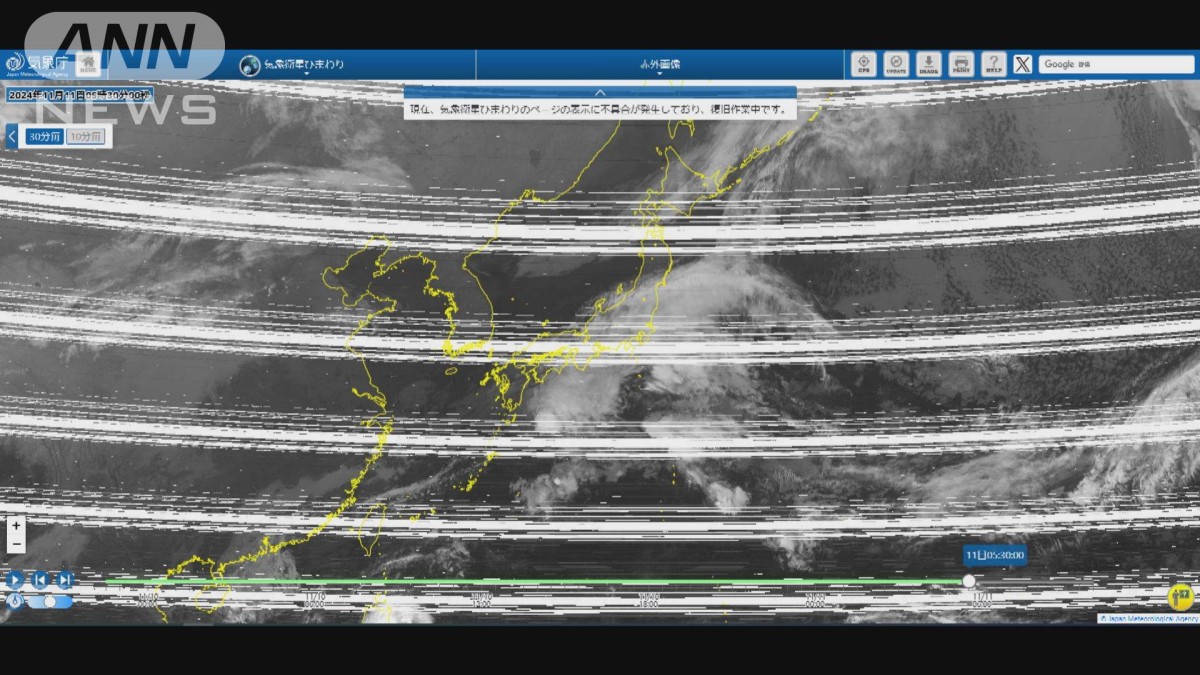This screenshot has width=1200, height=675.
Task: Switch playback speed using the toggle switch
Action: pyautogui.click(x=50, y=601)
